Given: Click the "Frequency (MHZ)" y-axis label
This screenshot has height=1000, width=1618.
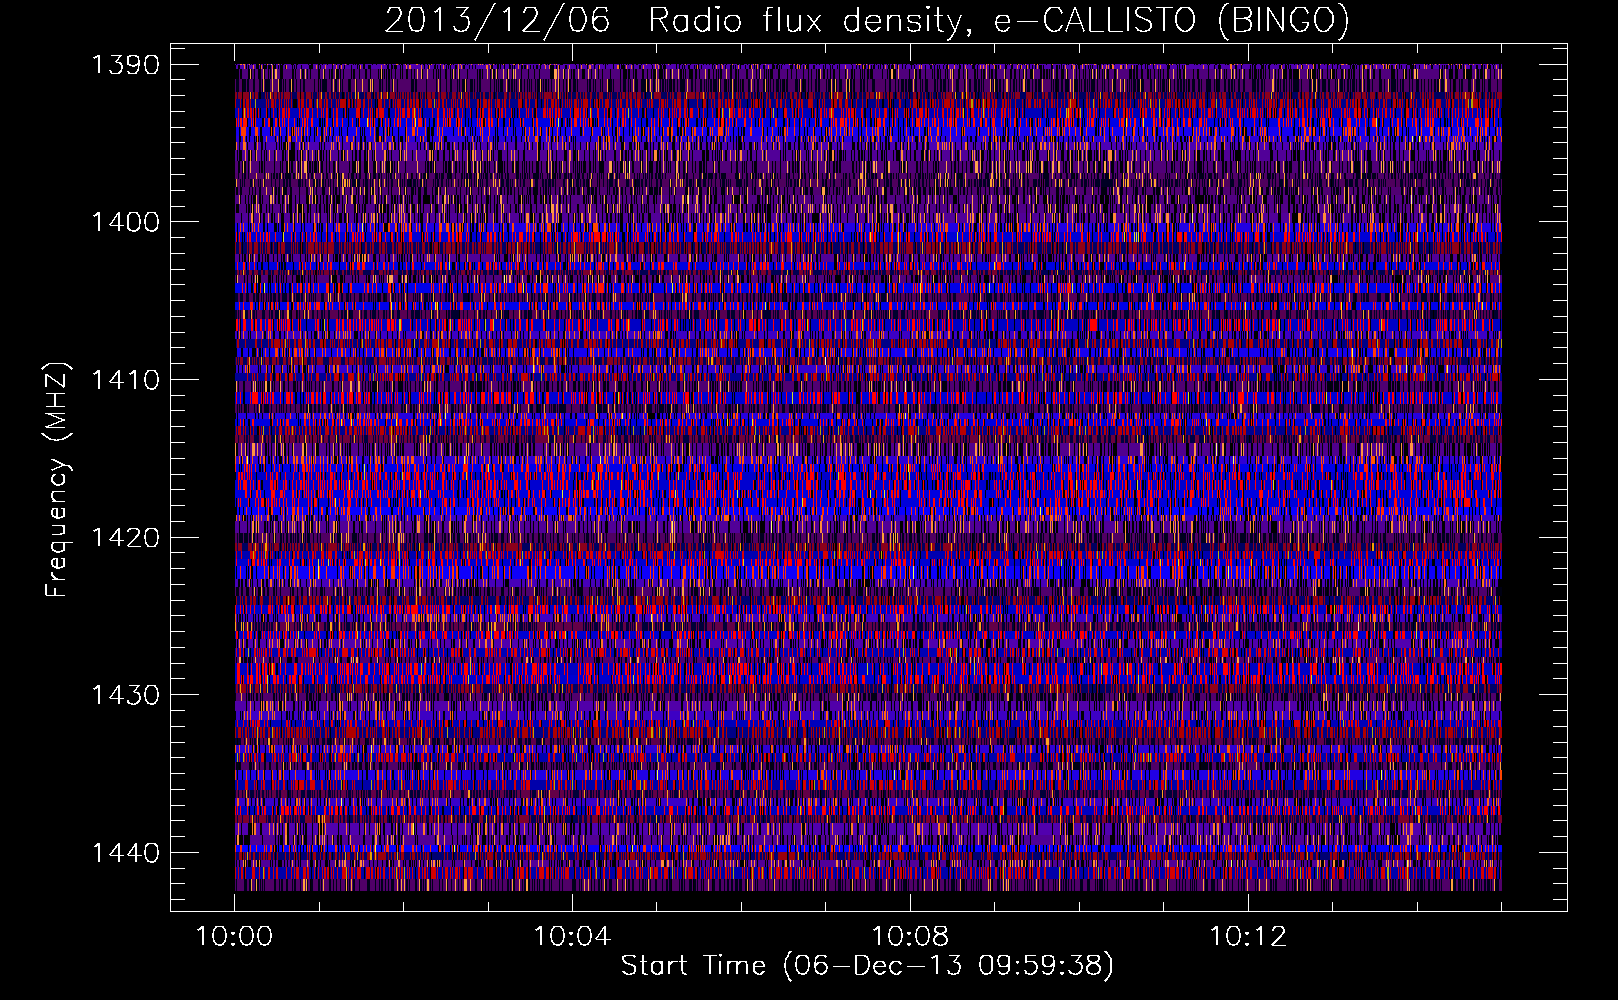Looking at the screenshot, I should pos(57,480).
